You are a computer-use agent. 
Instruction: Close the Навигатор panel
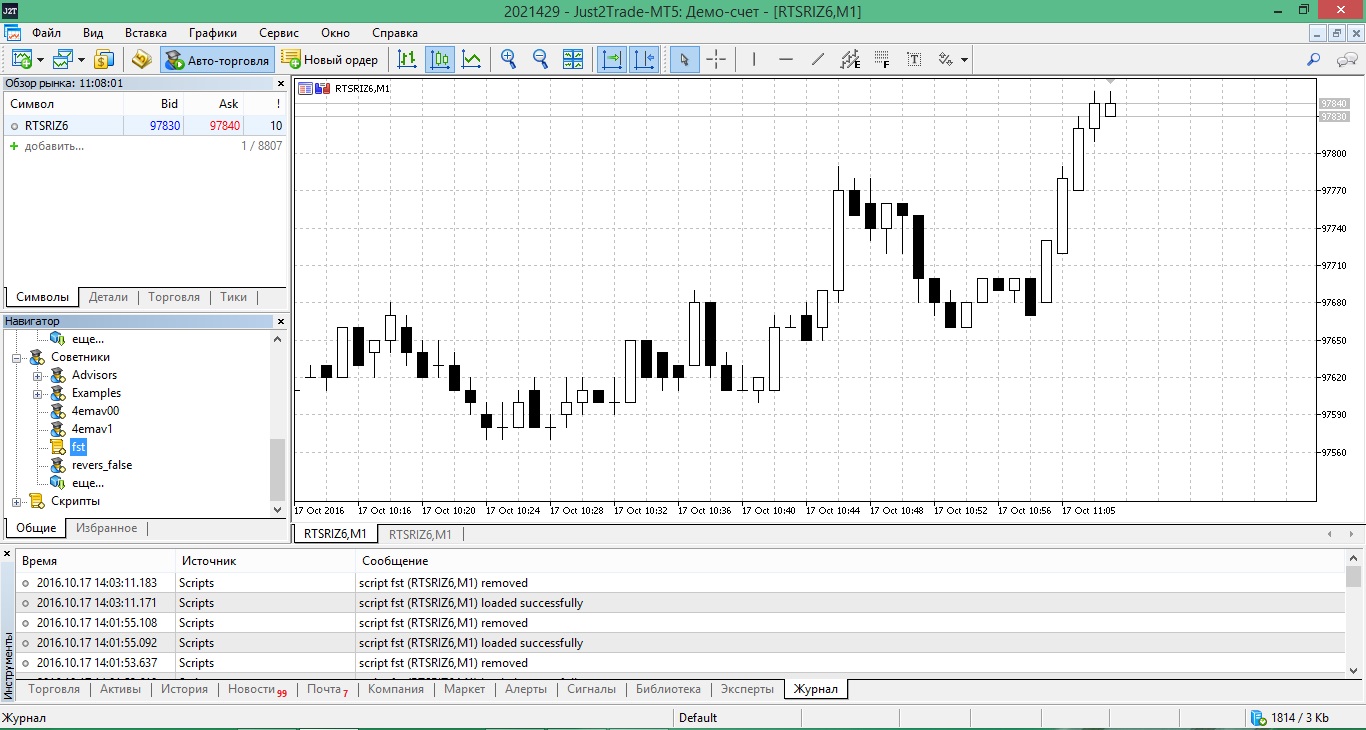pyautogui.click(x=281, y=321)
